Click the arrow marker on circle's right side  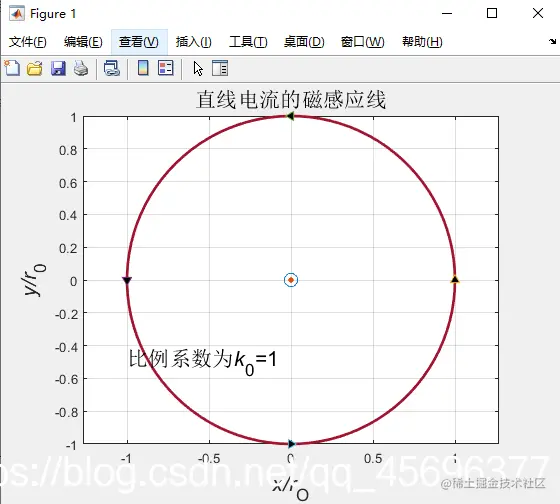[x=455, y=279]
